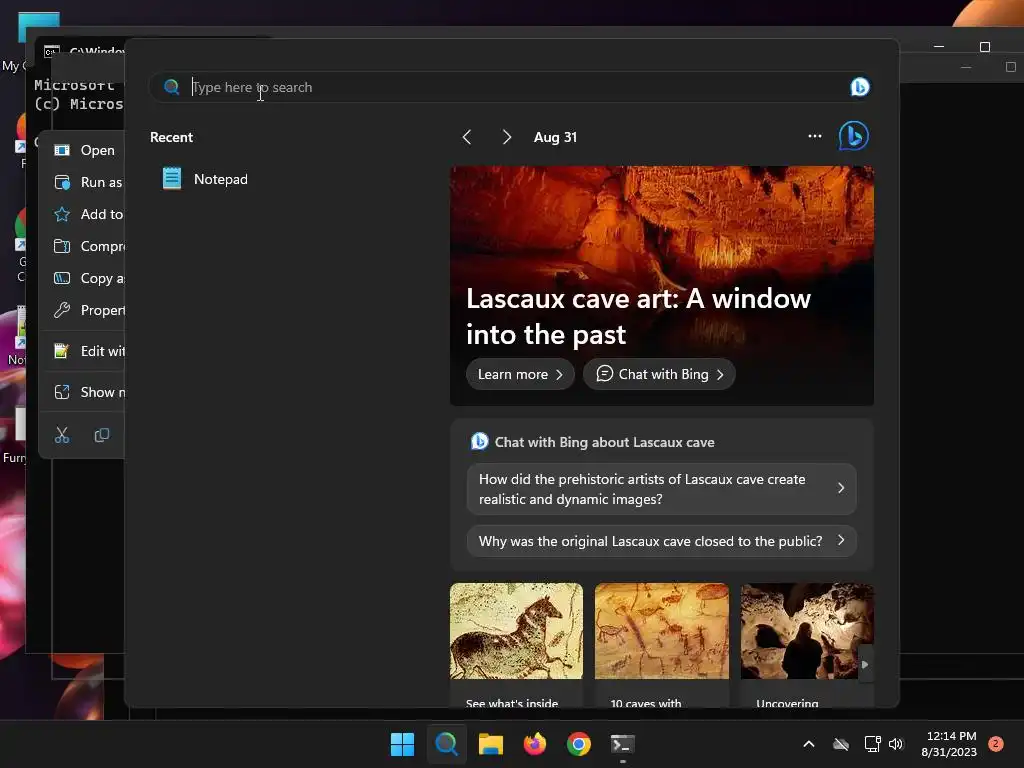1024x768 pixels.
Task: Click the Cut scissors icon in context menu
Action: tap(62, 435)
